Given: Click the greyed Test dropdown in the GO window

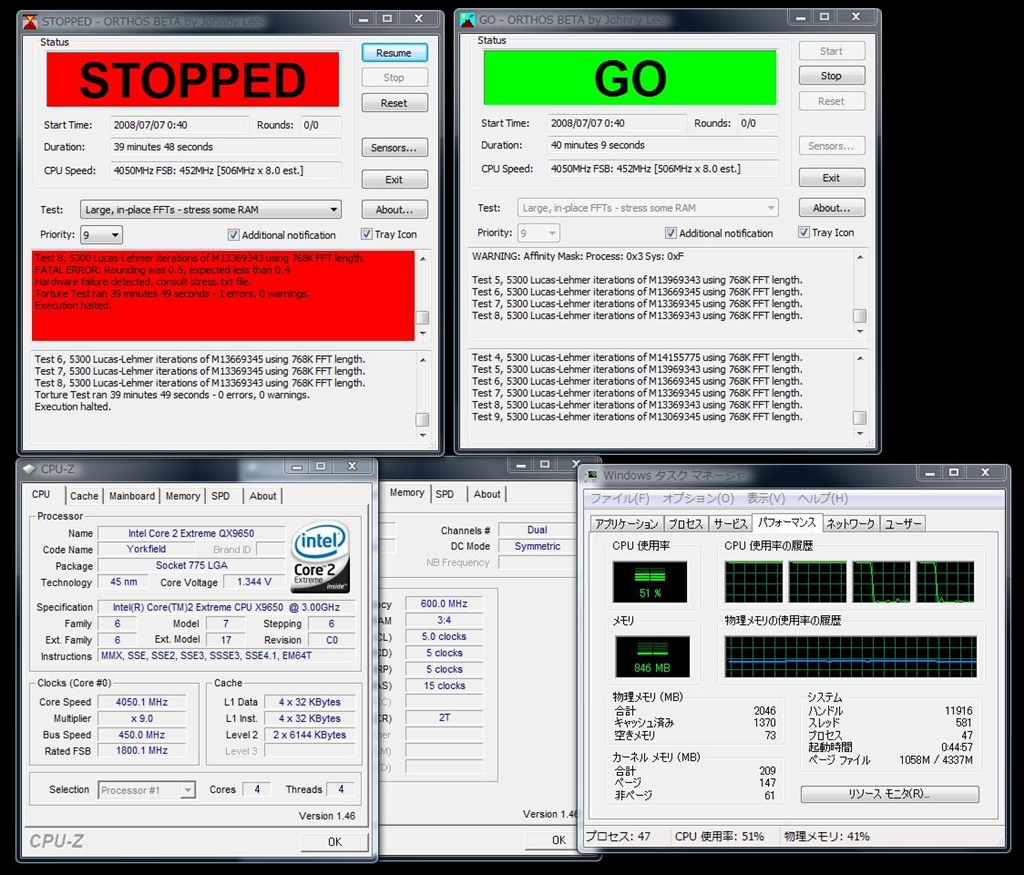Looking at the screenshot, I should pos(648,208).
